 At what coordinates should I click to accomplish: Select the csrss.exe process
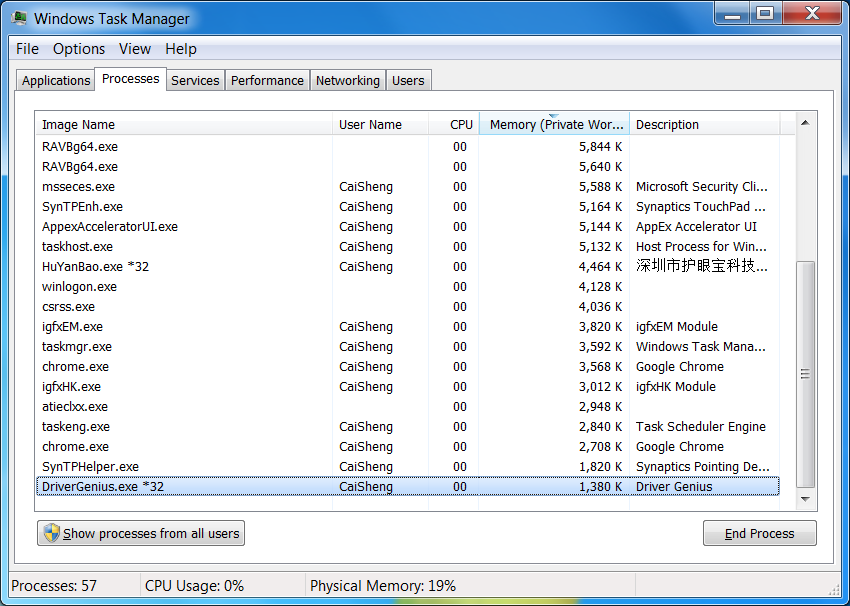408,307
